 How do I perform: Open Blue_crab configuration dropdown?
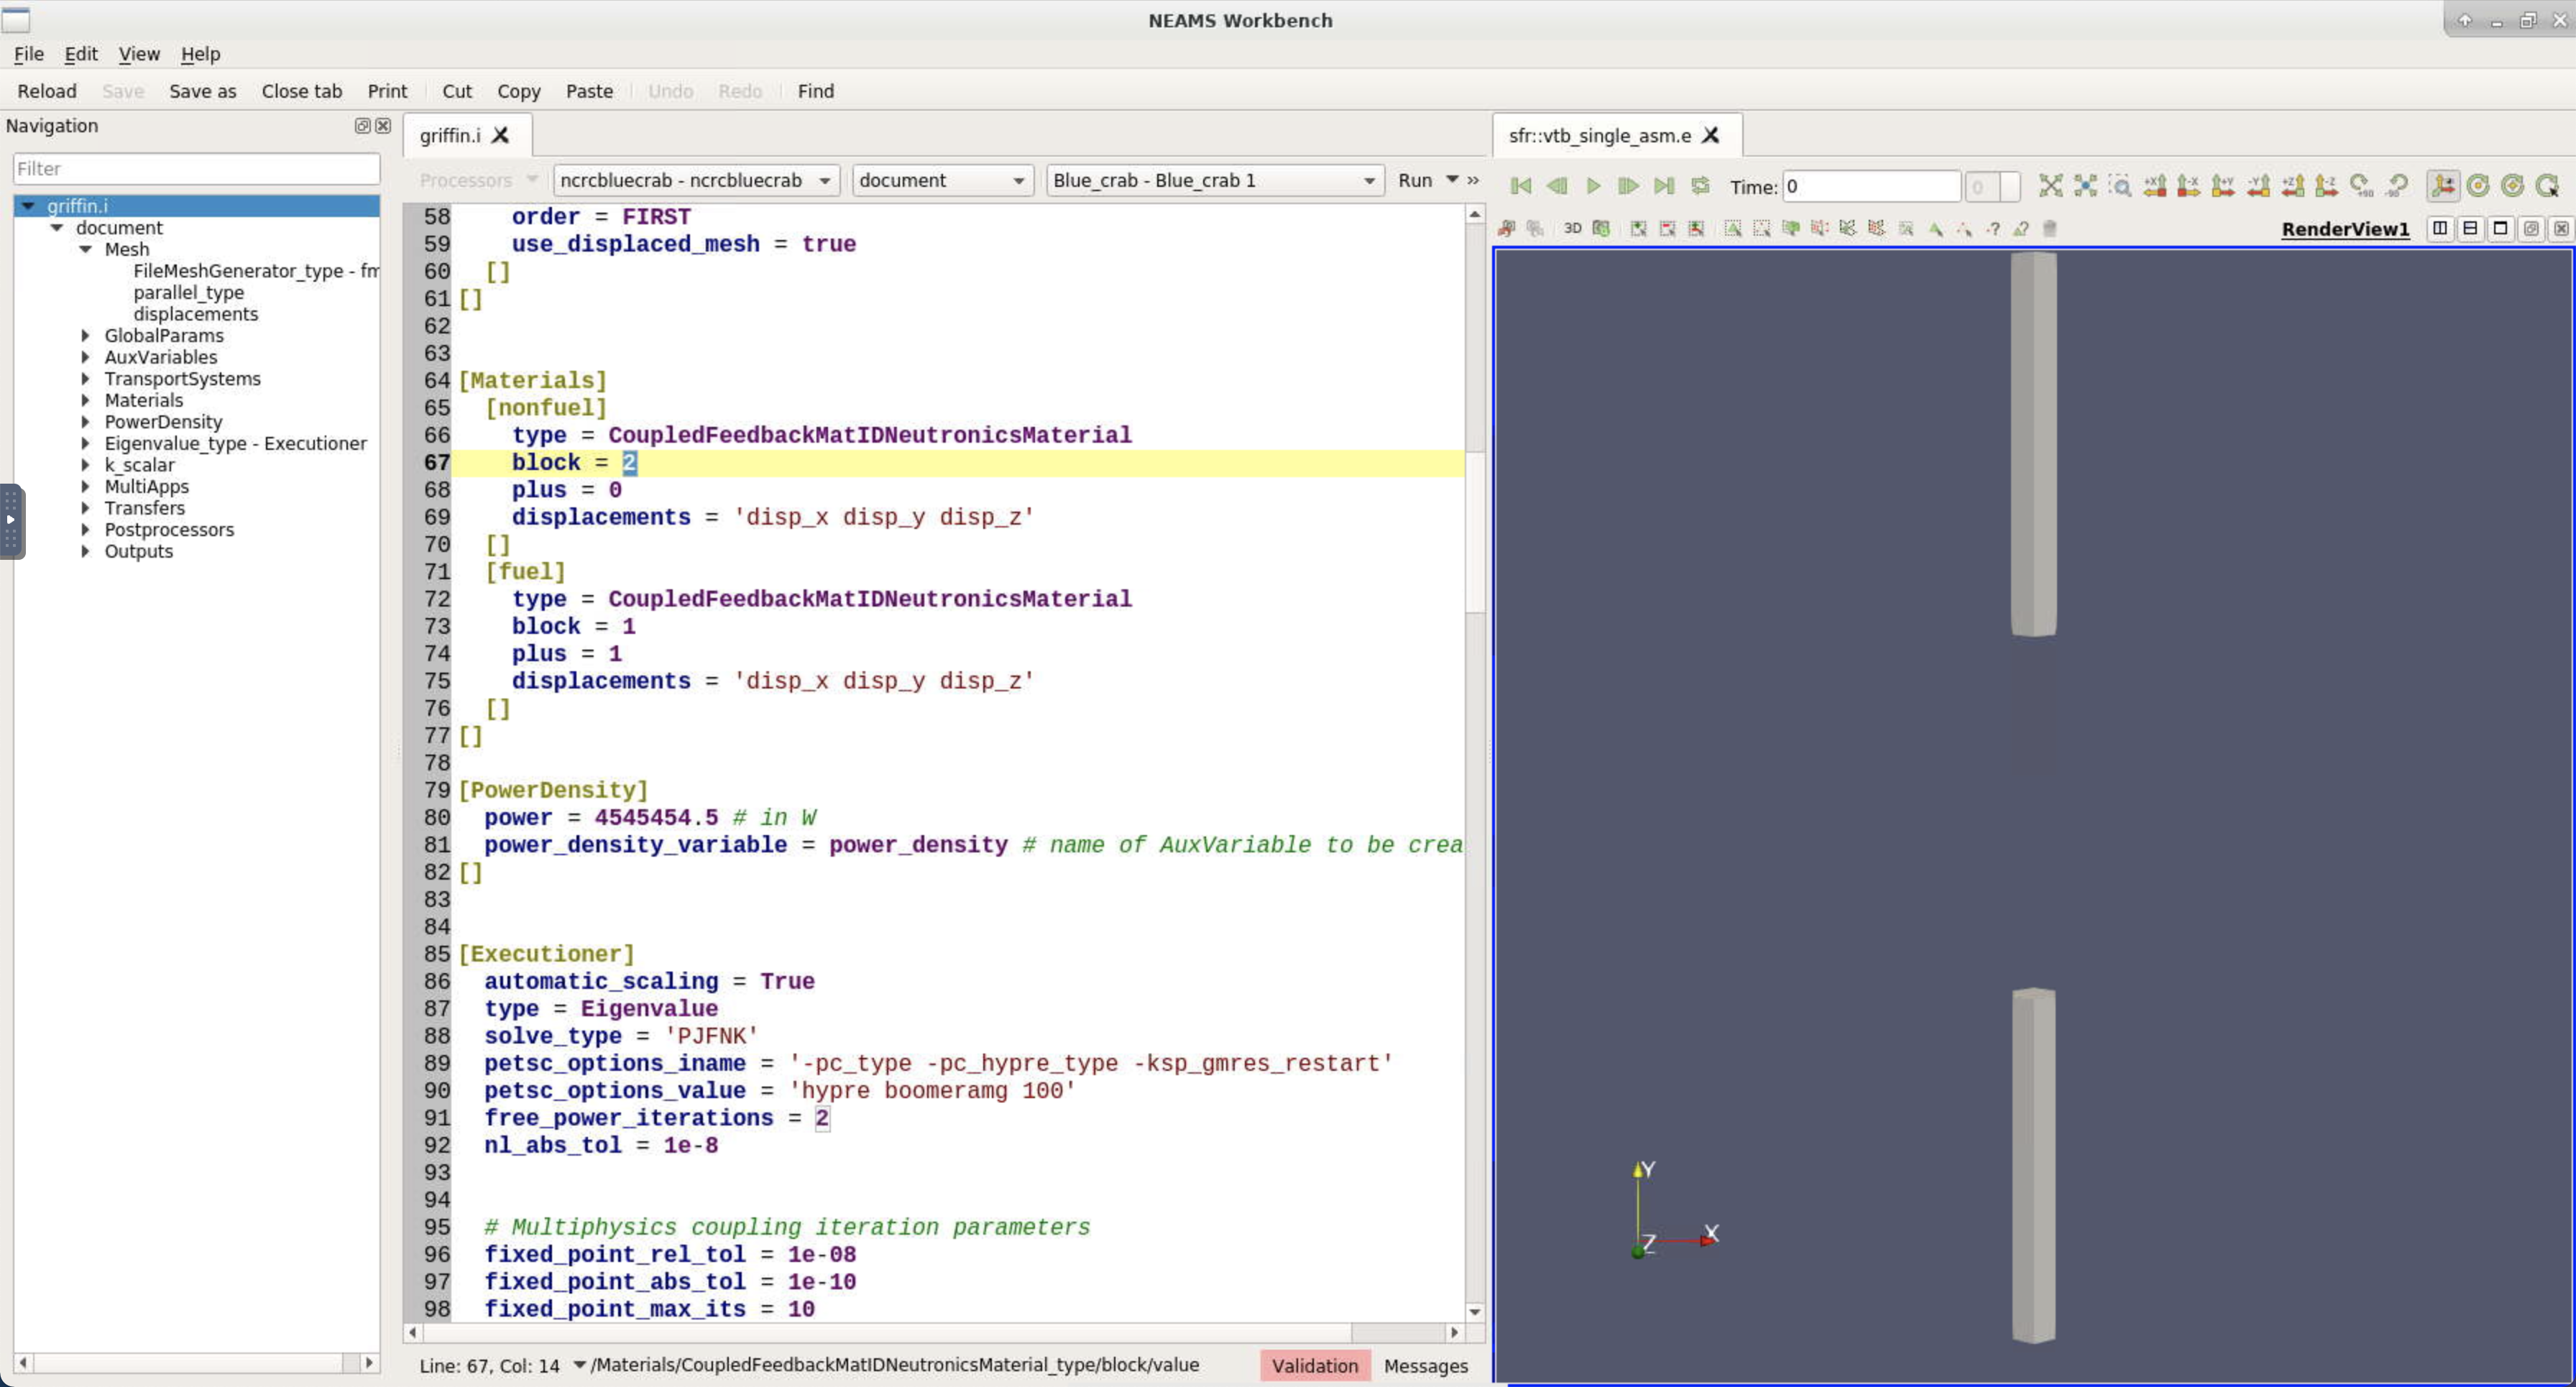click(x=1214, y=180)
